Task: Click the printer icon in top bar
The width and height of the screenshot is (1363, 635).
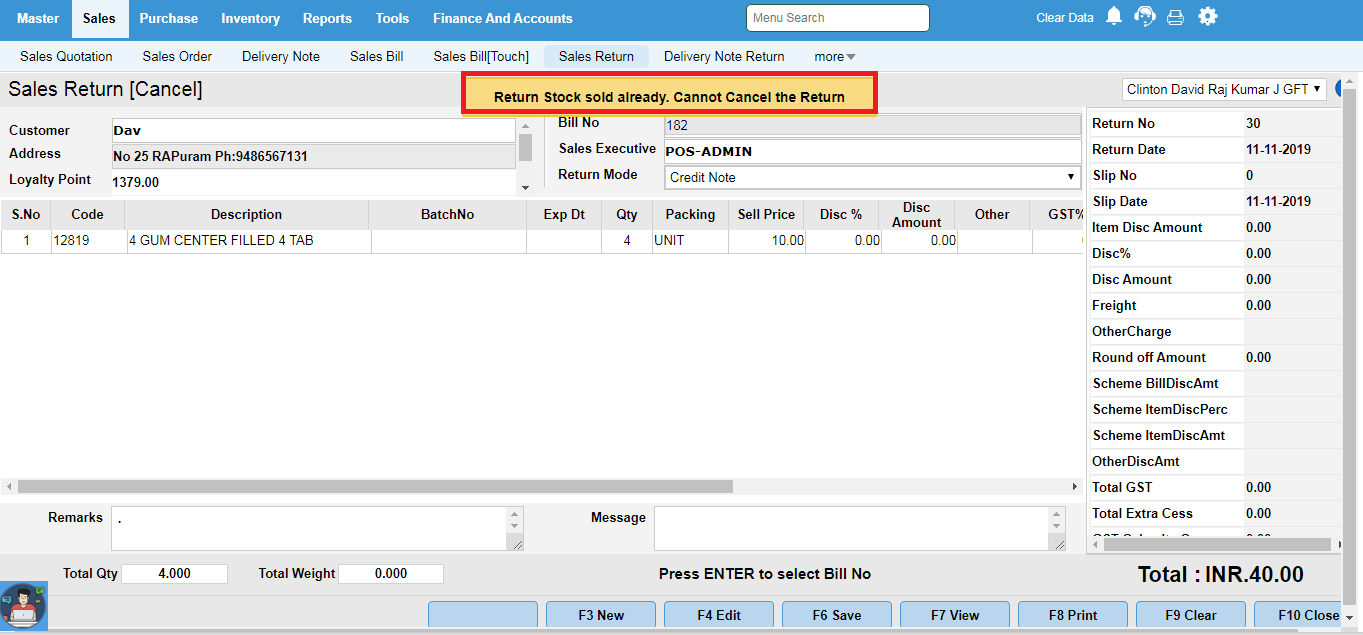Action: (1176, 17)
